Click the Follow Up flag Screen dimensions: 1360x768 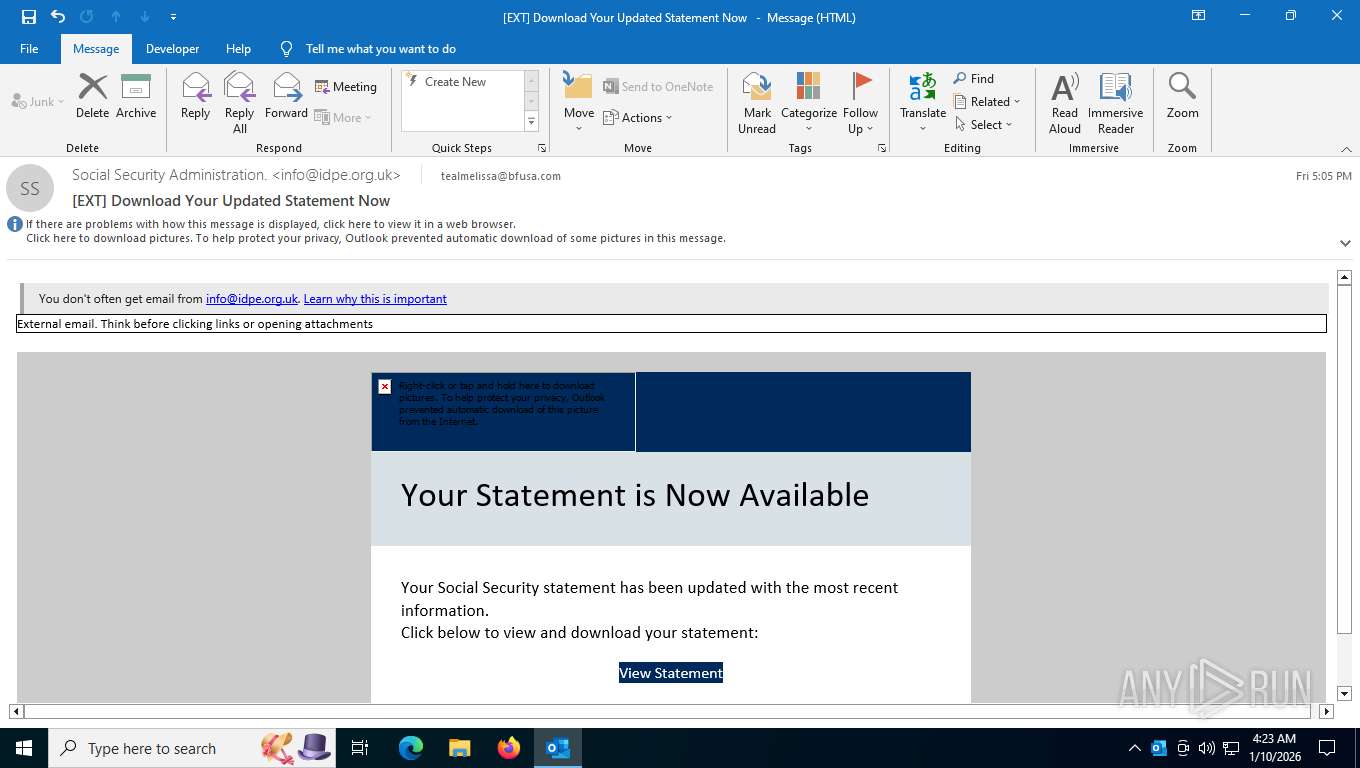tap(860, 103)
